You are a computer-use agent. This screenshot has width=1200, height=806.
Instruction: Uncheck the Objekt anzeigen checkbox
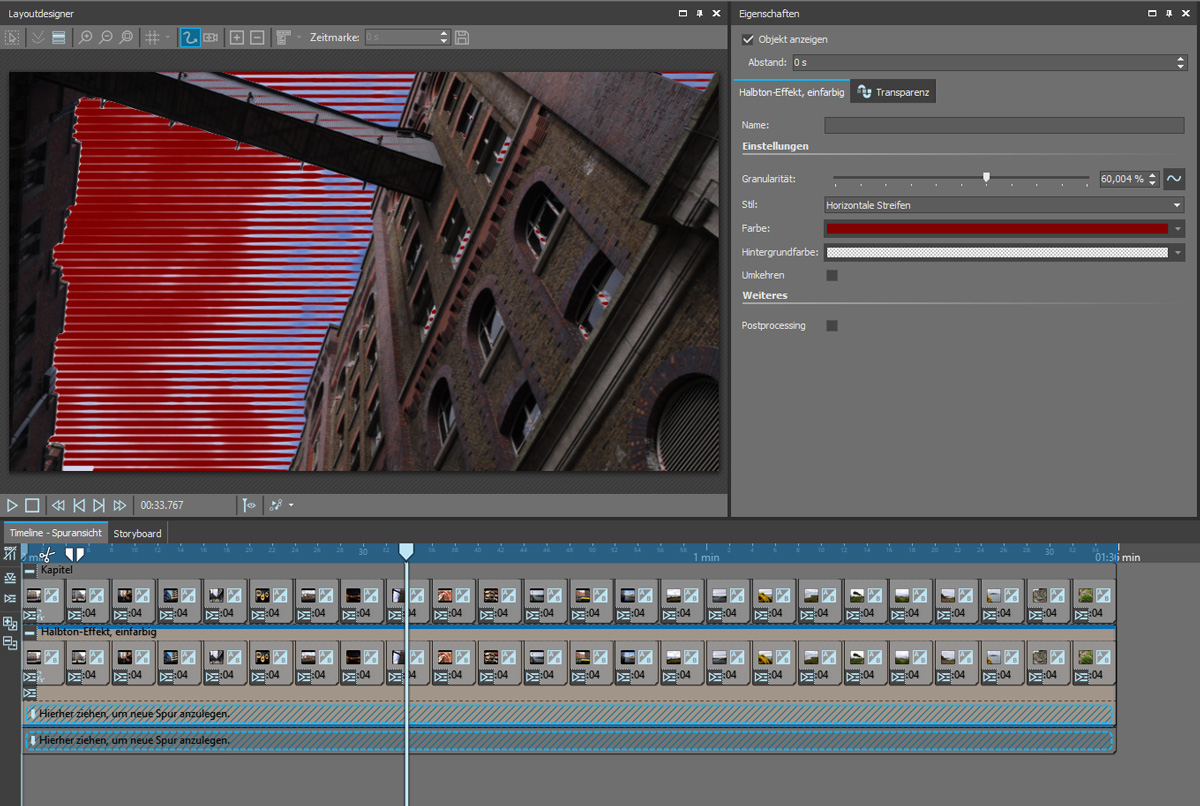pyautogui.click(x=748, y=40)
